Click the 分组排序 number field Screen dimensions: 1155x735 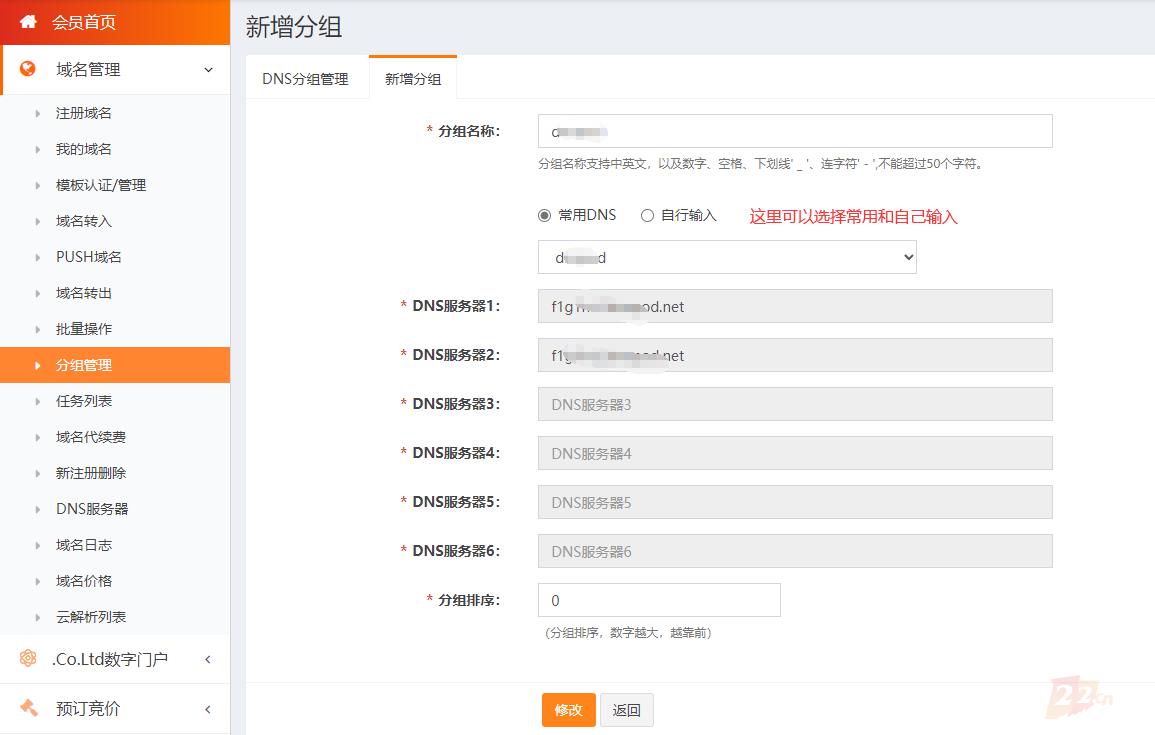pos(659,600)
